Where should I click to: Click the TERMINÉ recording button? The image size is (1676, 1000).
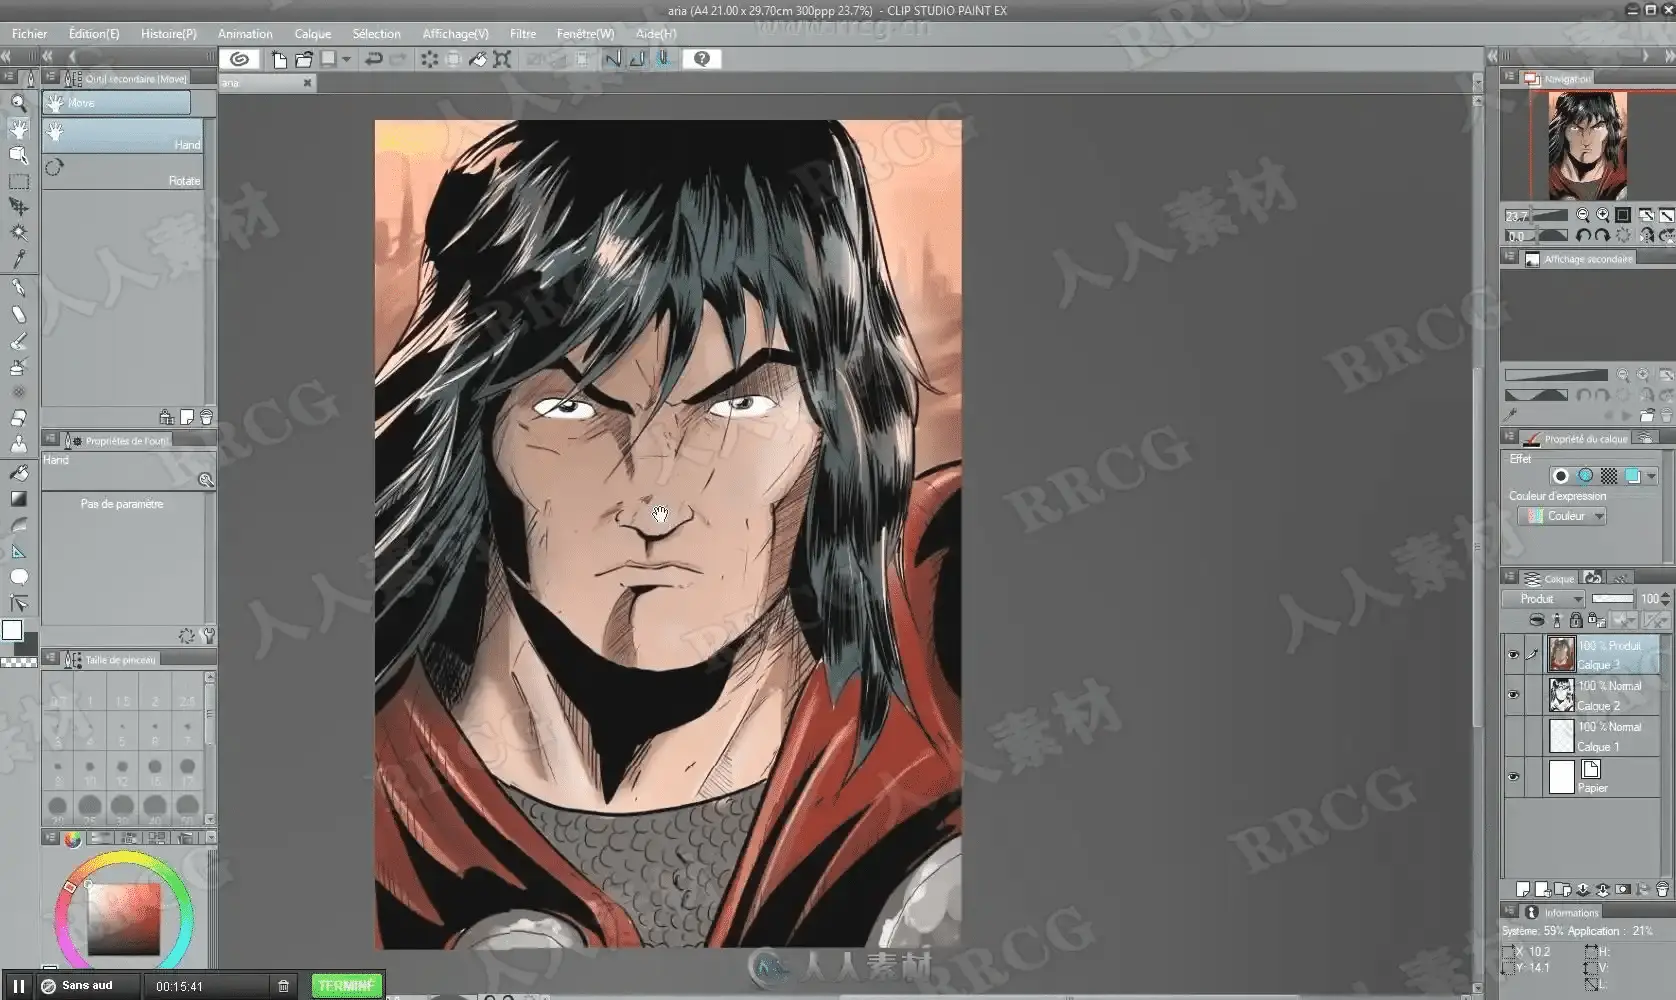[x=346, y=986]
